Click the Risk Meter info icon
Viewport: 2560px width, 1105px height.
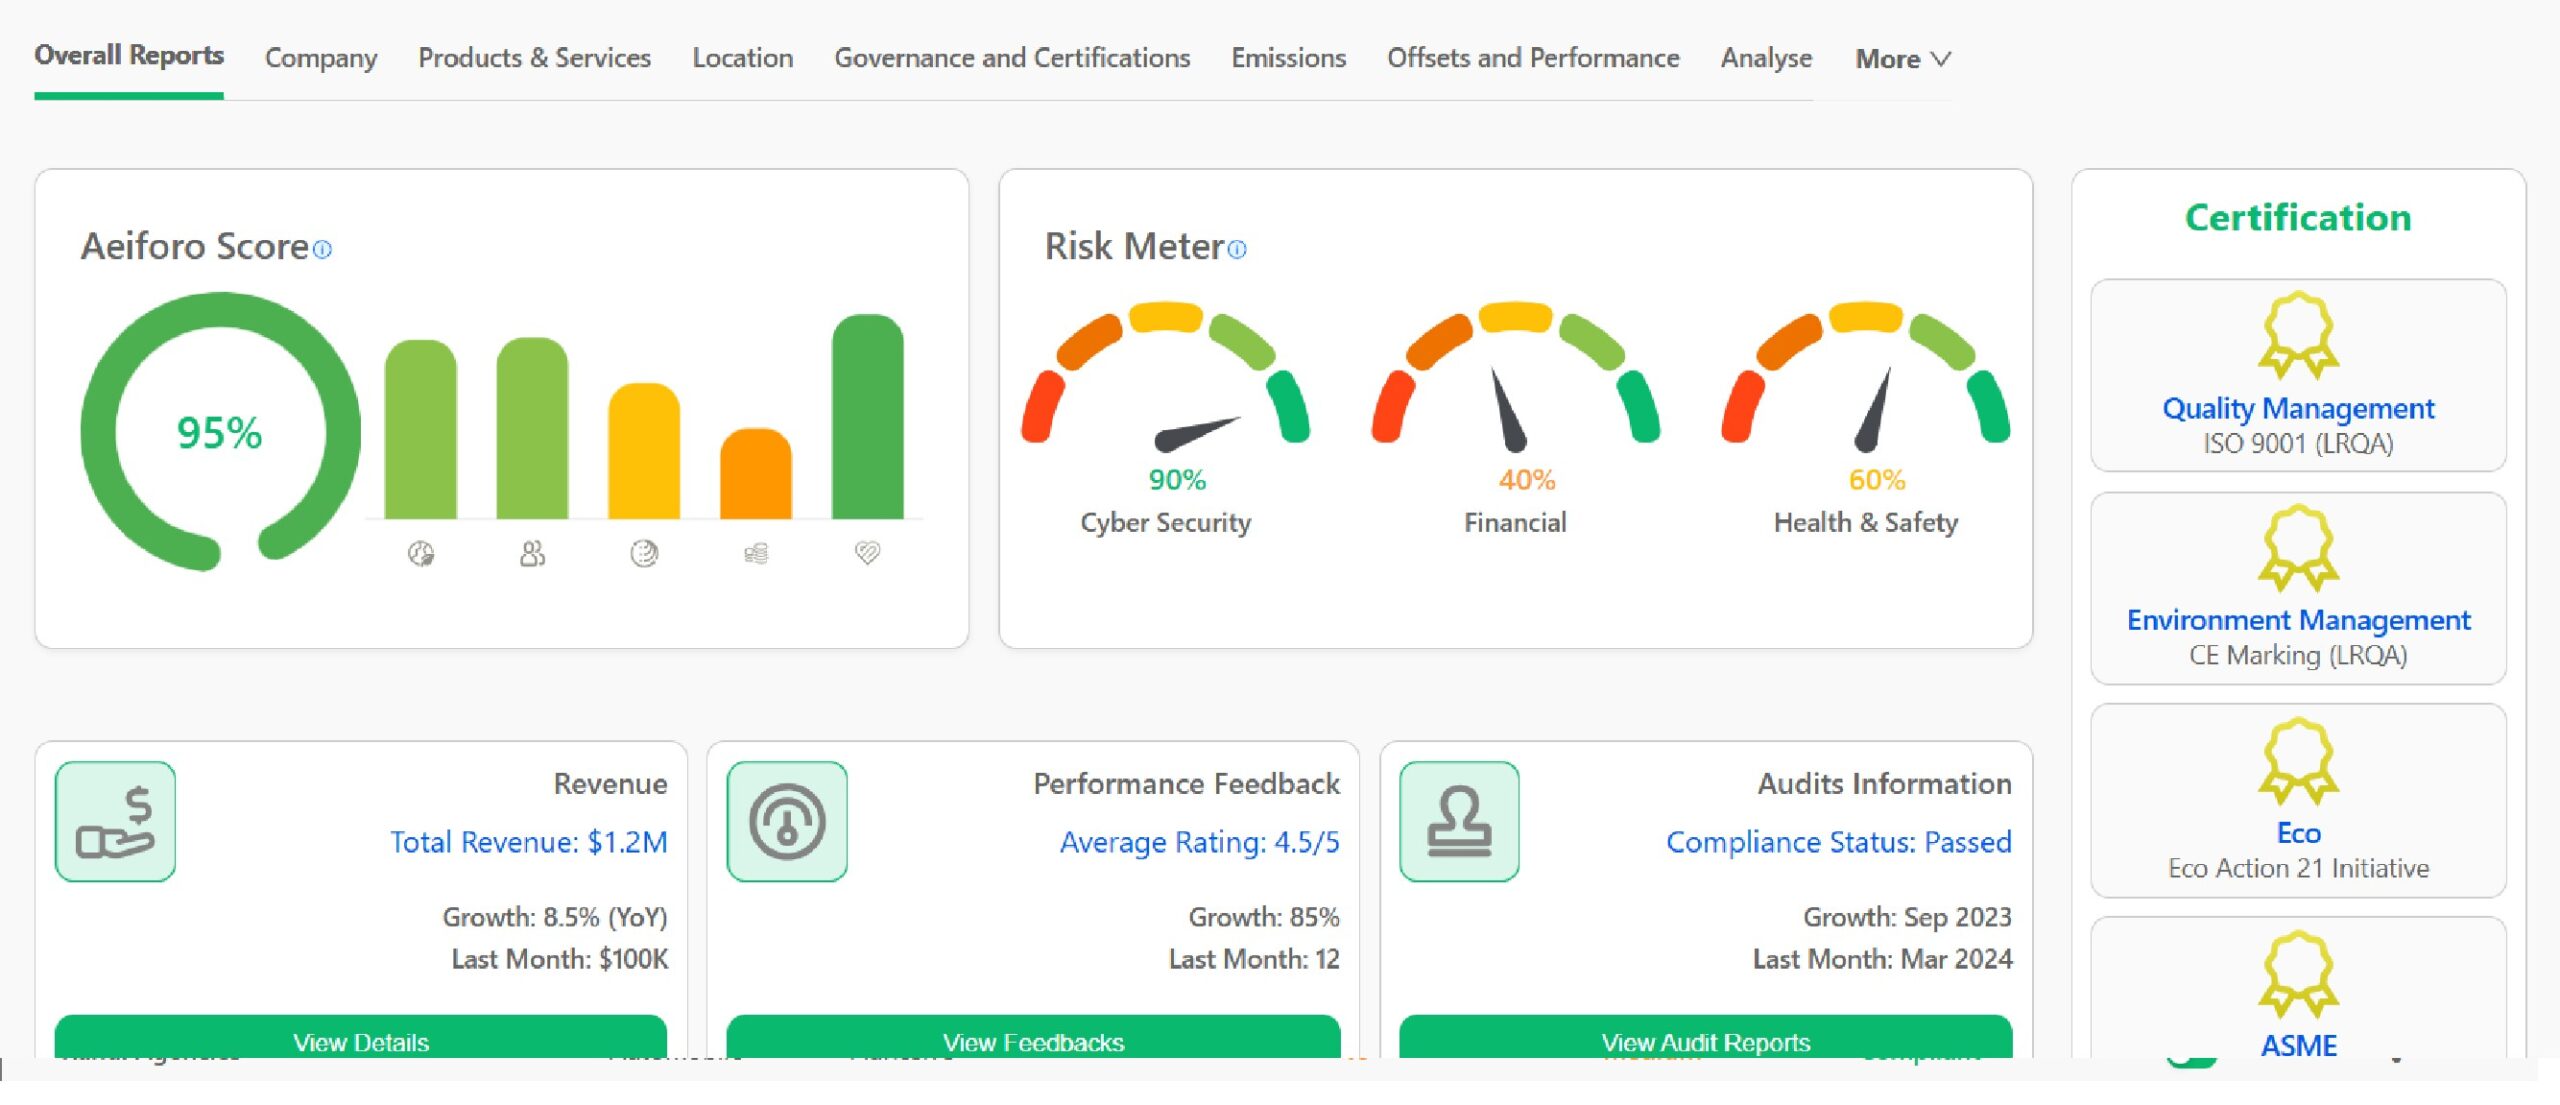[1237, 249]
